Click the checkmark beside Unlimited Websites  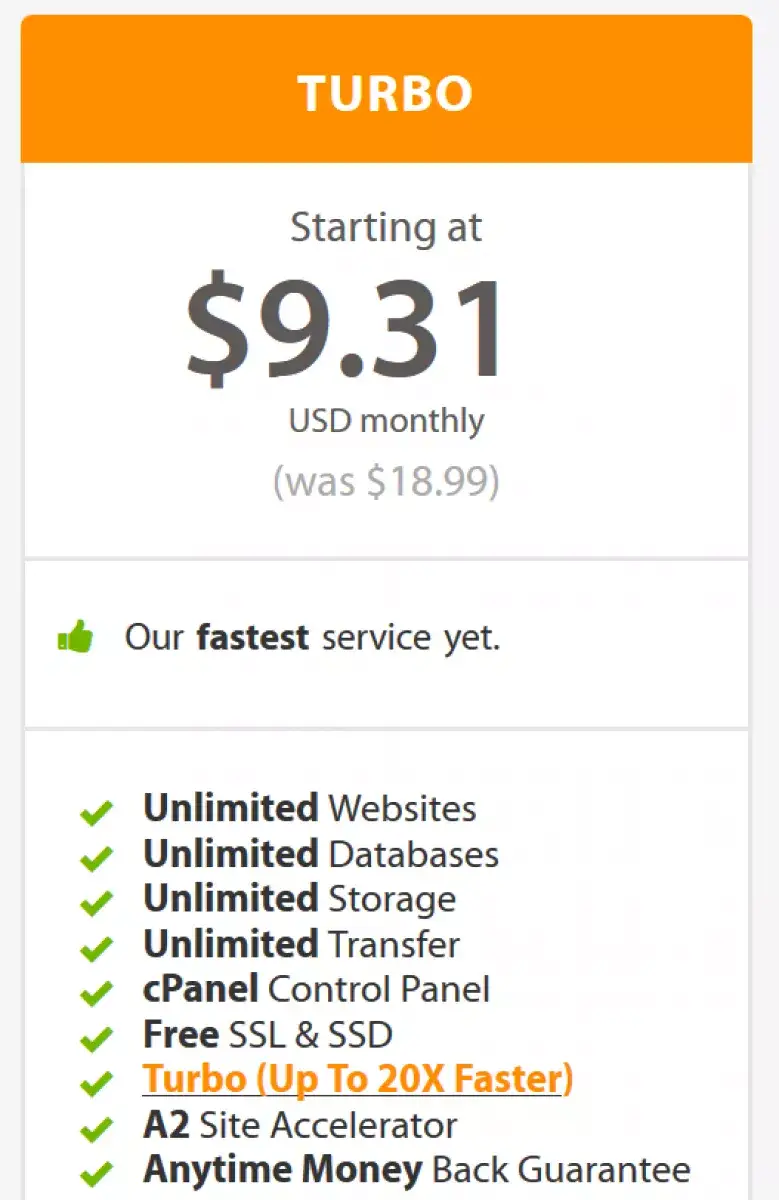[96, 813]
